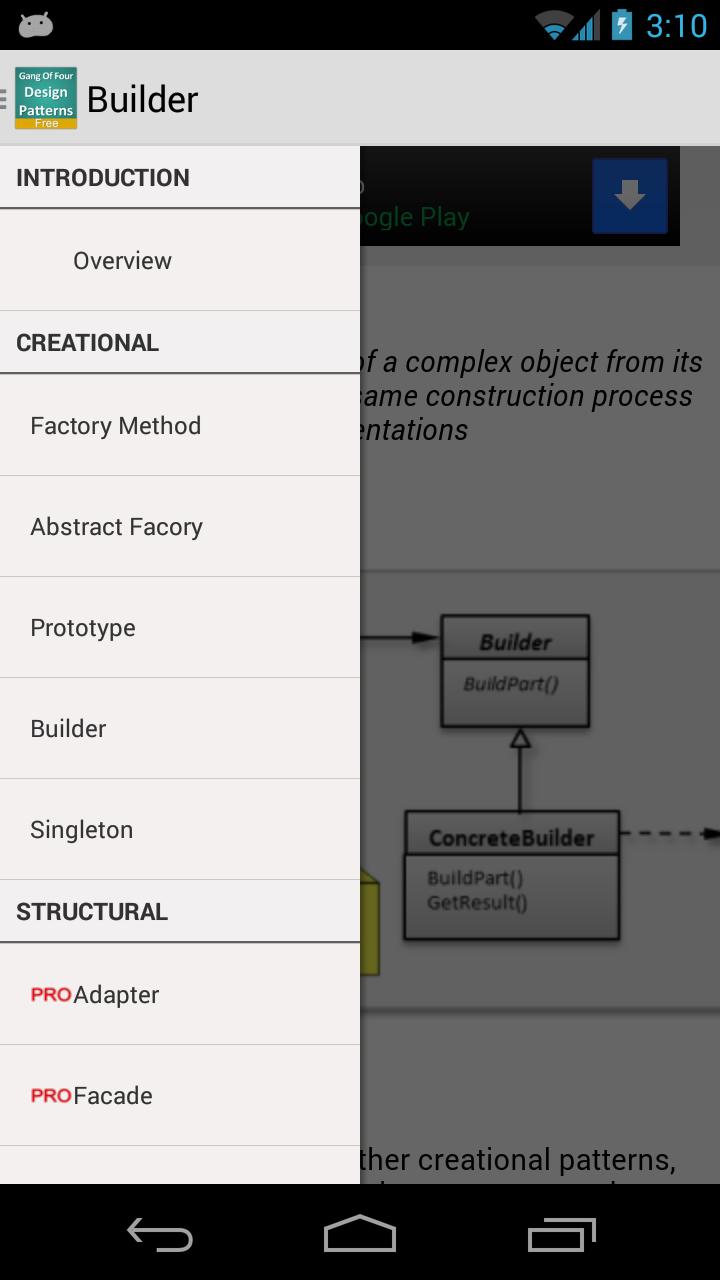Select the Prototype pattern
This screenshot has height=1280, width=720.
[x=180, y=627]
